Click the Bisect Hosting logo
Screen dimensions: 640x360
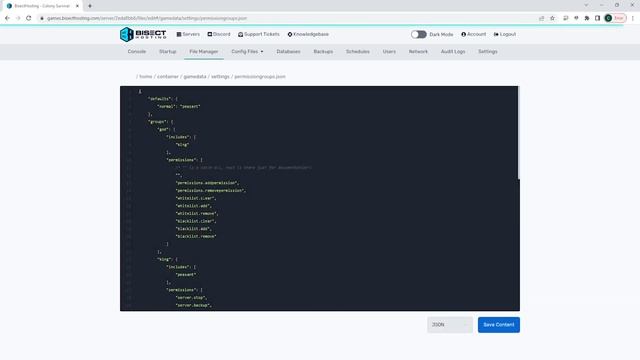143,34
